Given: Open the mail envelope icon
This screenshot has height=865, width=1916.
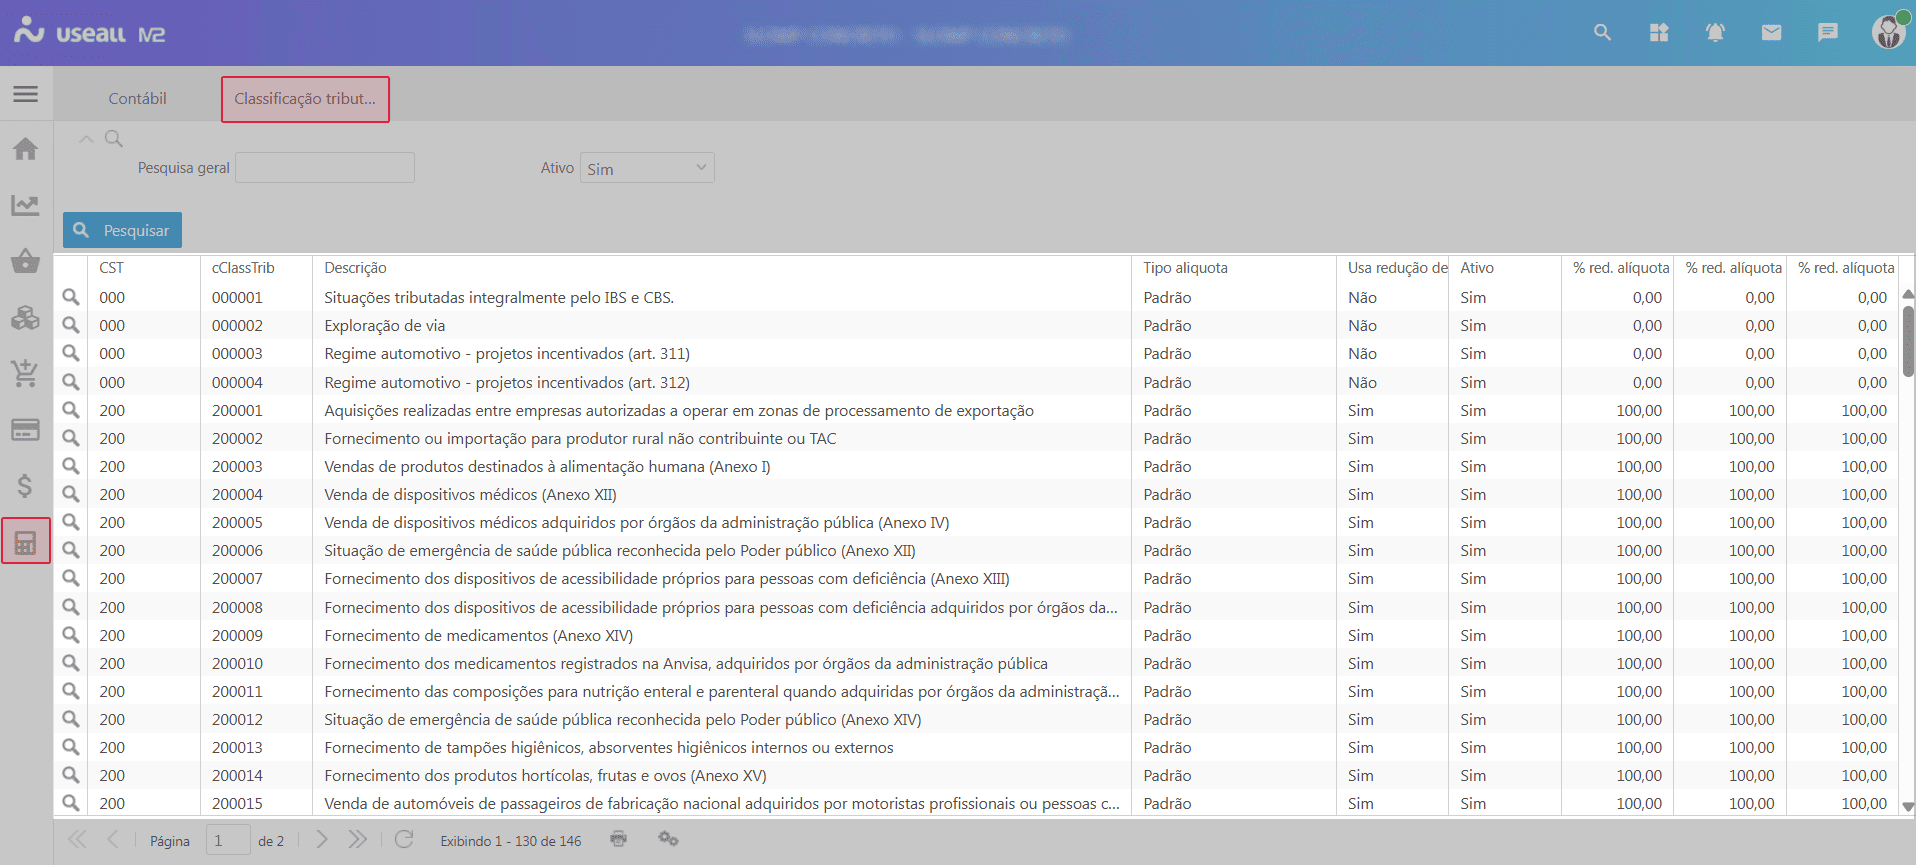Looking at the screenshot, I should point(1771,33).
